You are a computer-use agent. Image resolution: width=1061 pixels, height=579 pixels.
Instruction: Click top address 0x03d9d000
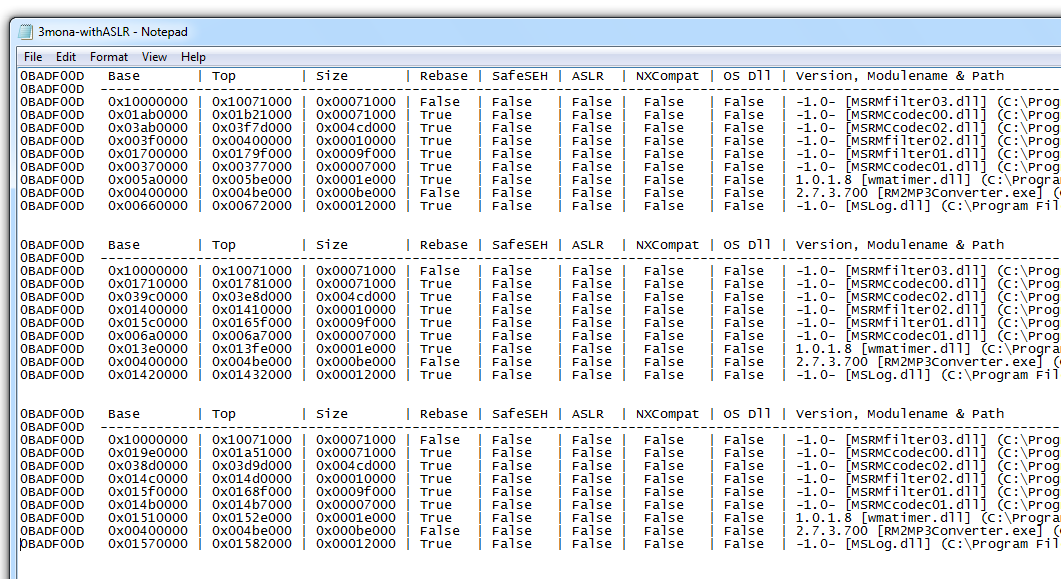click(x=252, y=466)
